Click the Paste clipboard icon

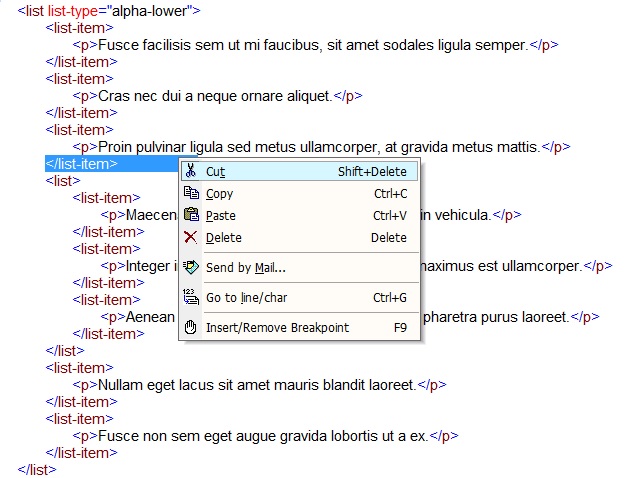191,215
